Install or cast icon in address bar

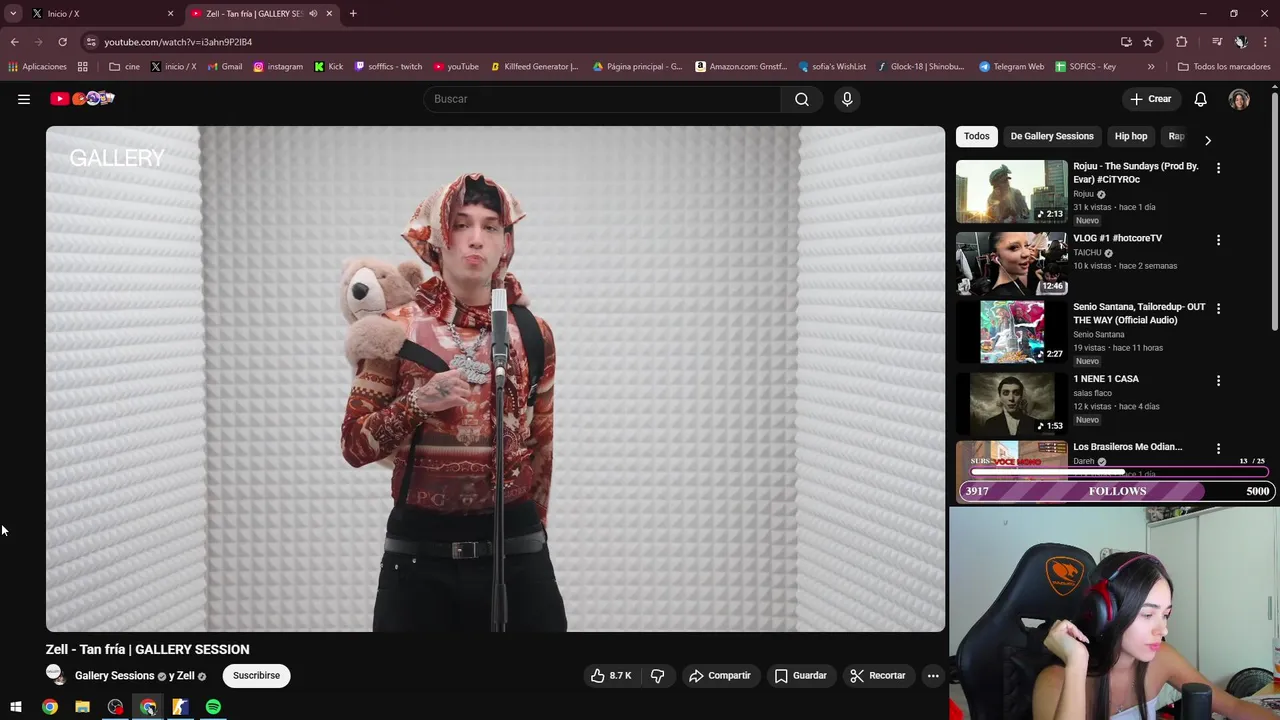tap(1126, 42)
